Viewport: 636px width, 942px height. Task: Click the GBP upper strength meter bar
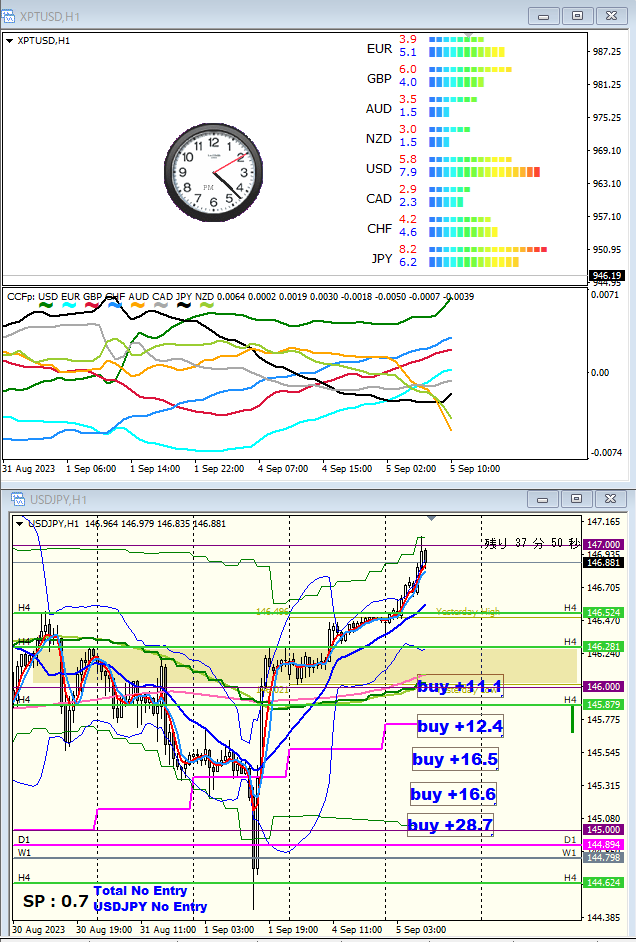coord(470,70)
